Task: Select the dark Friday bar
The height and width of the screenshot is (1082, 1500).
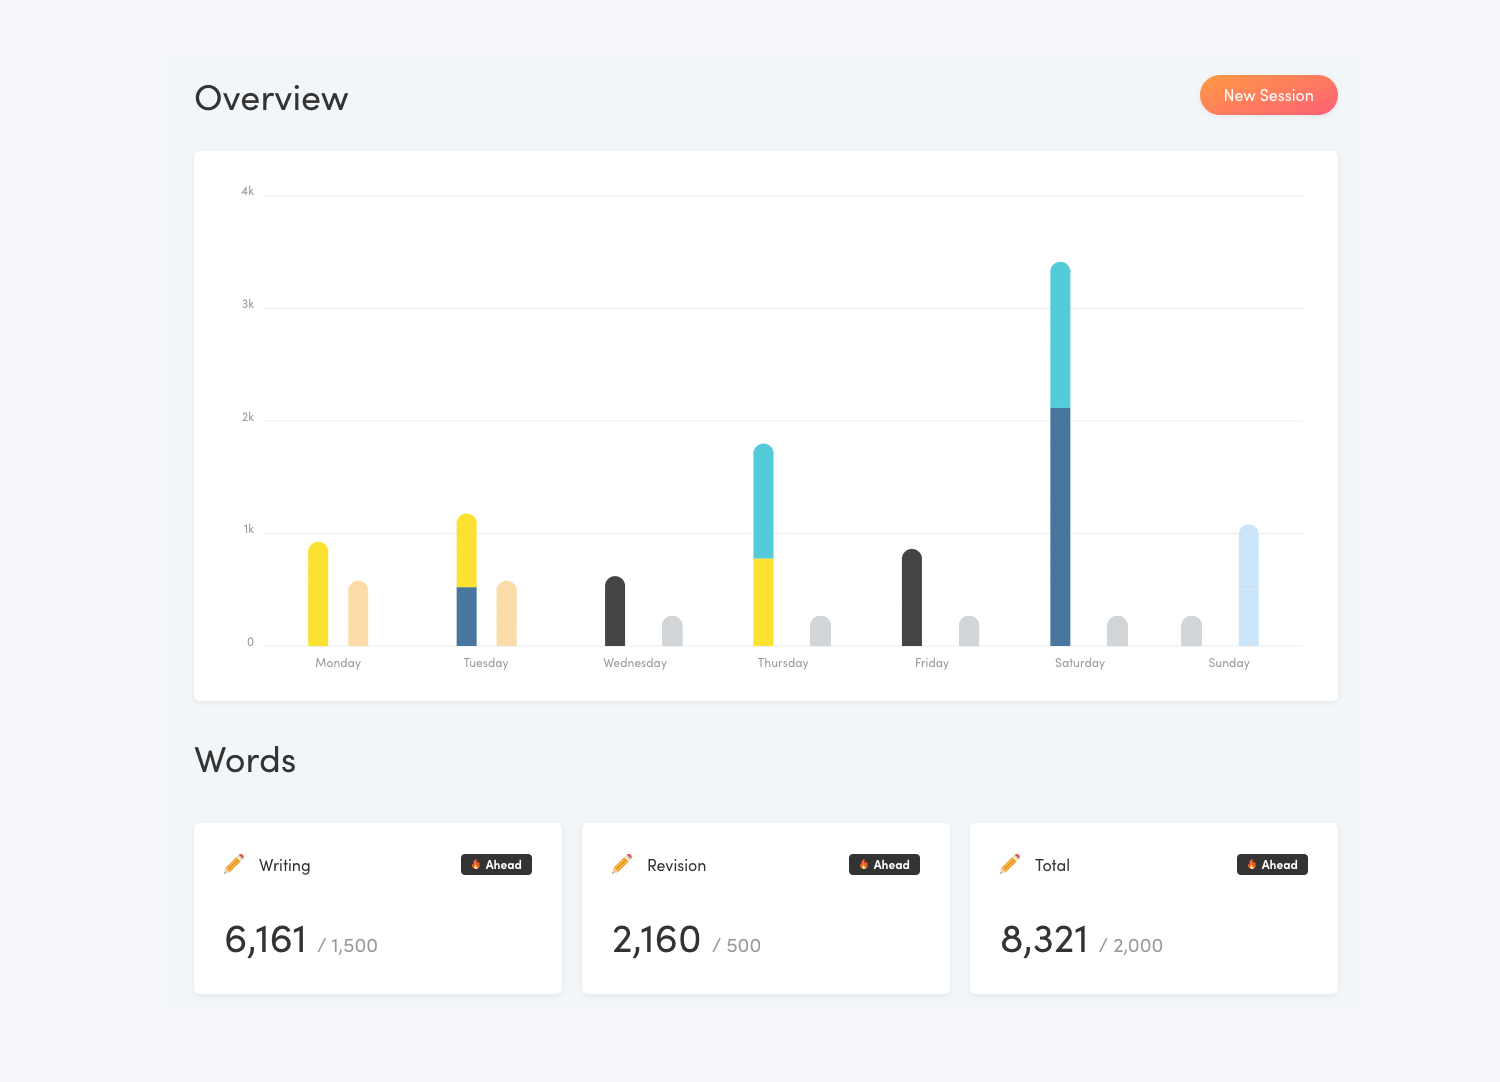Action: point(912,598)
